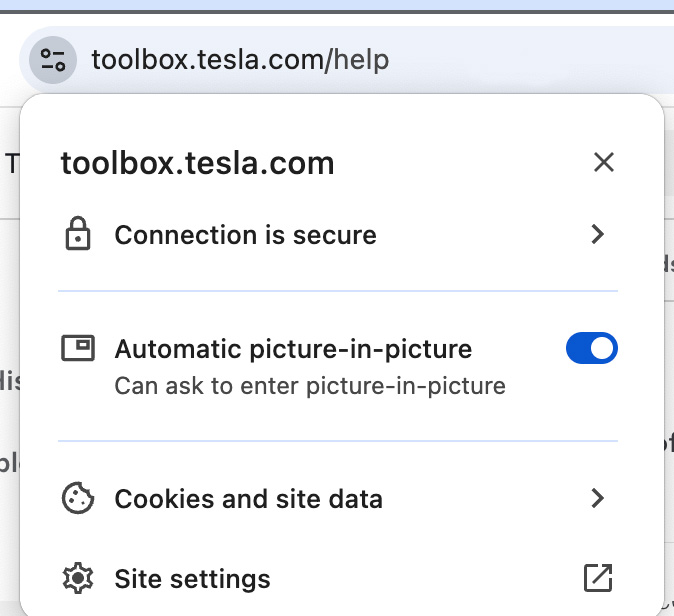Click the cookie icon
Viewport: 674px width, 616px height.
(x=78, y=498)
